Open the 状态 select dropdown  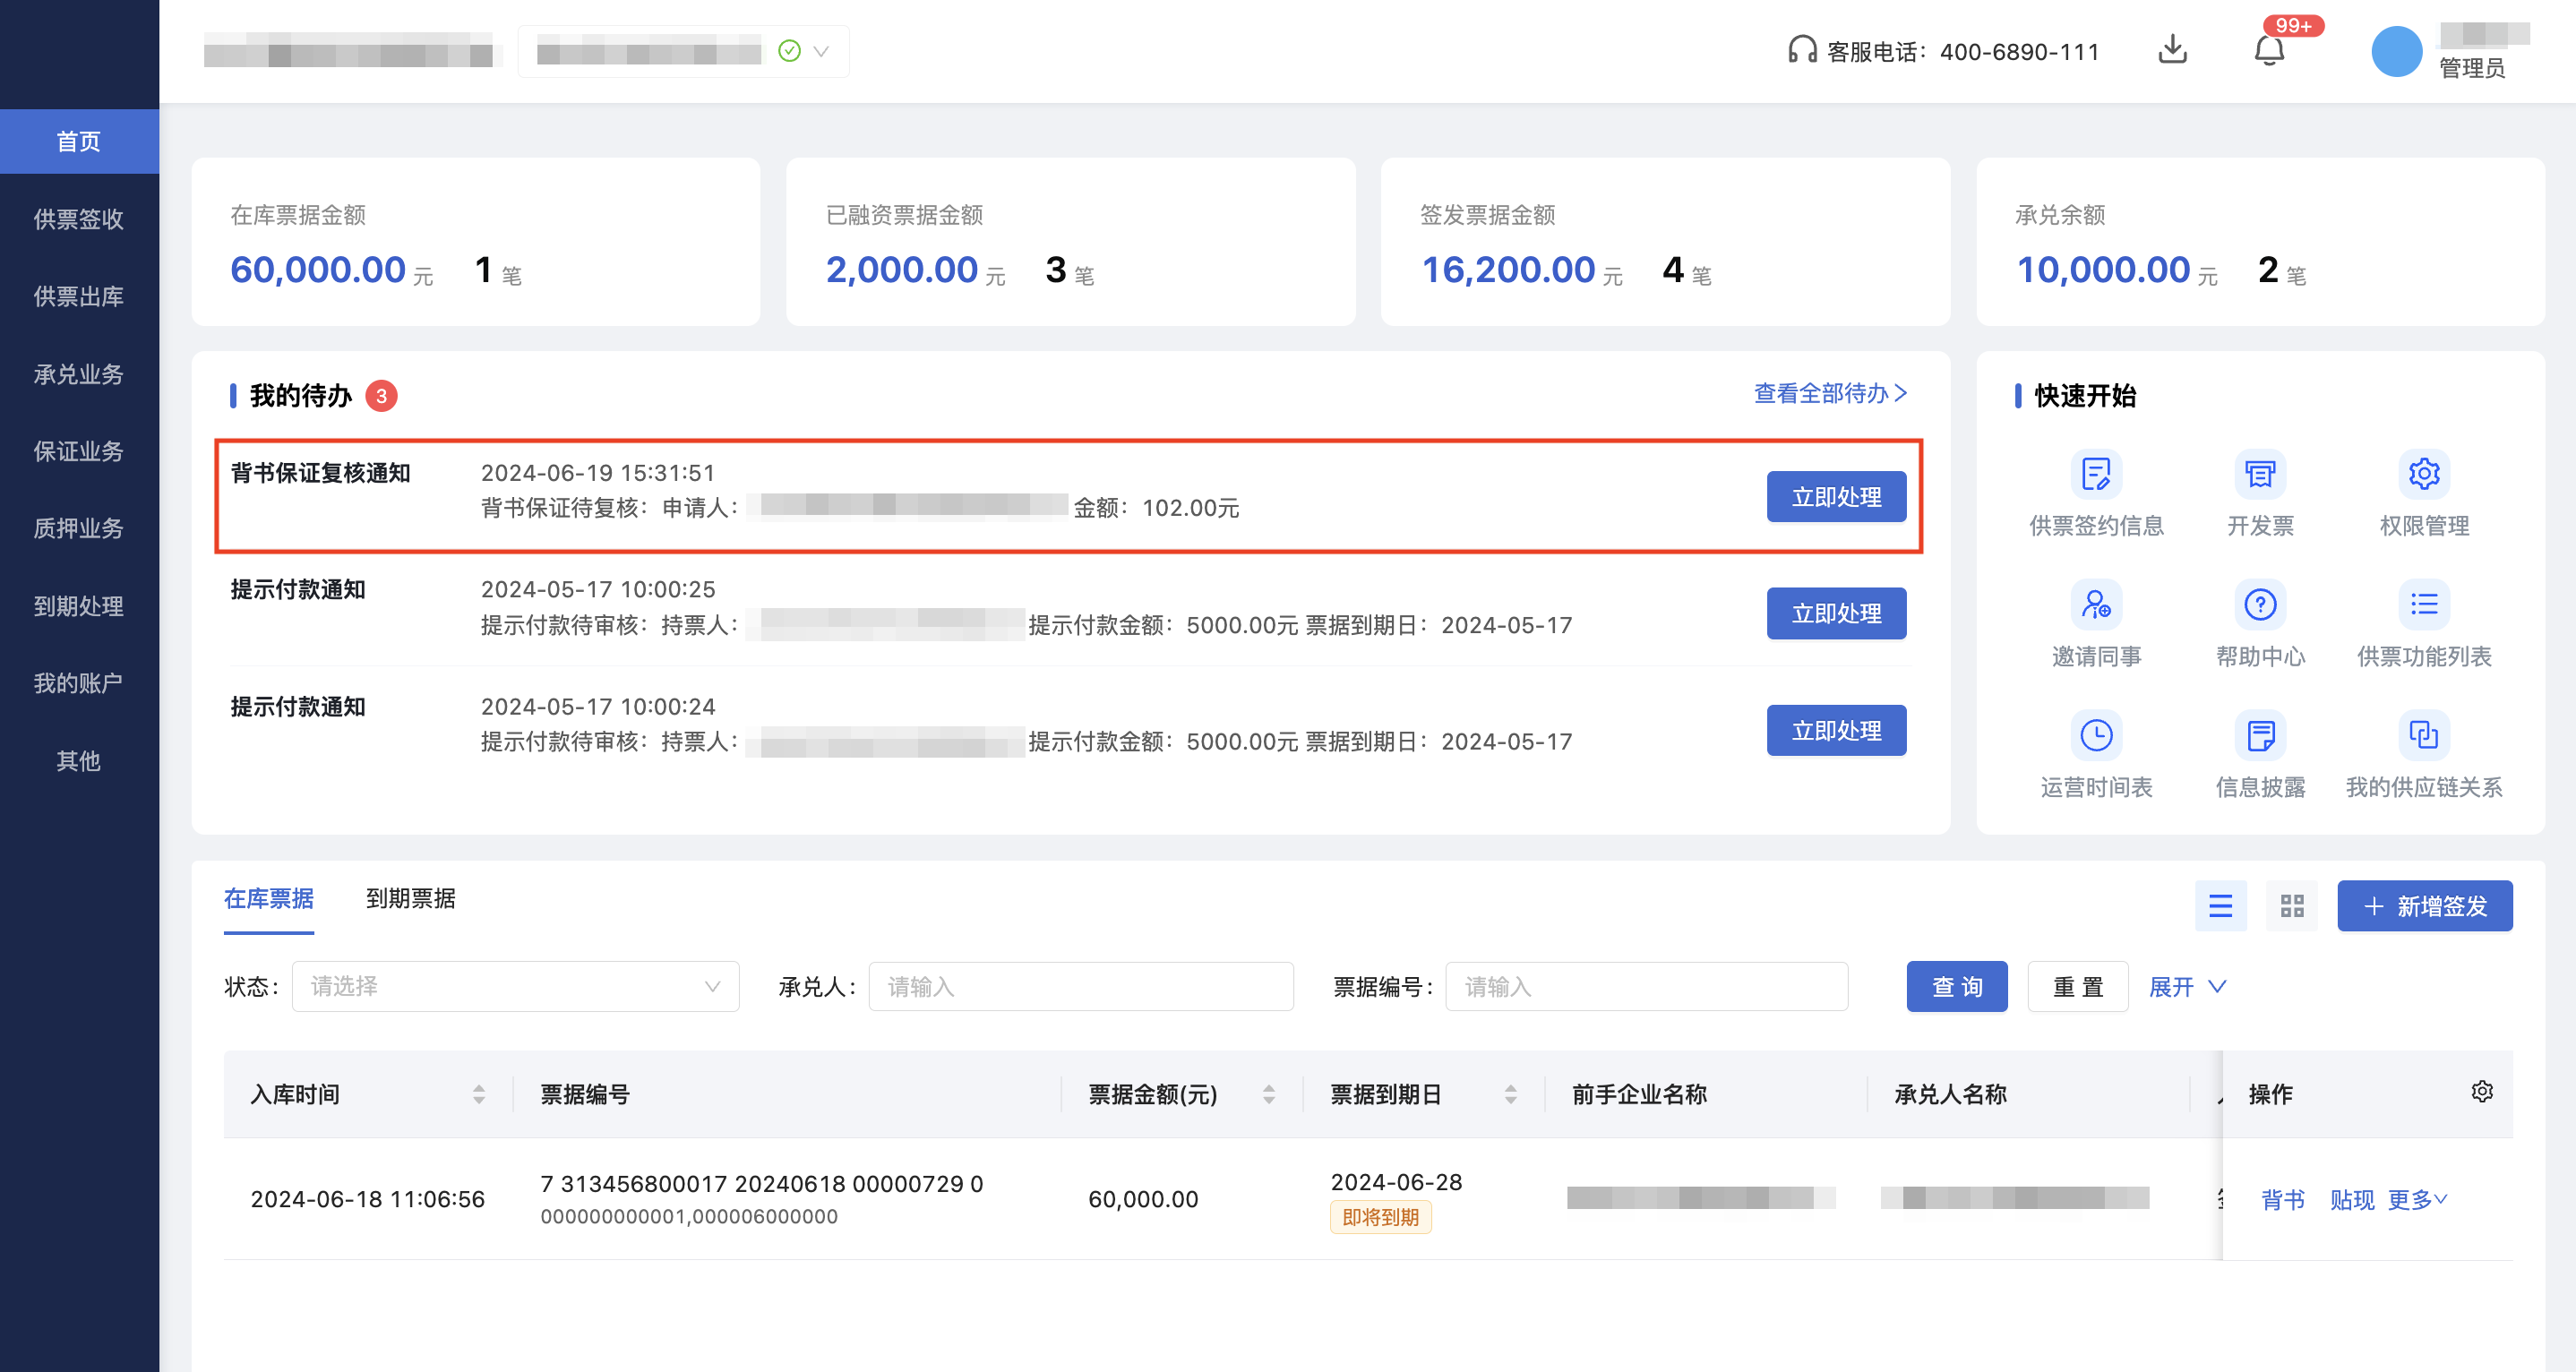click(x=515, y=986)
